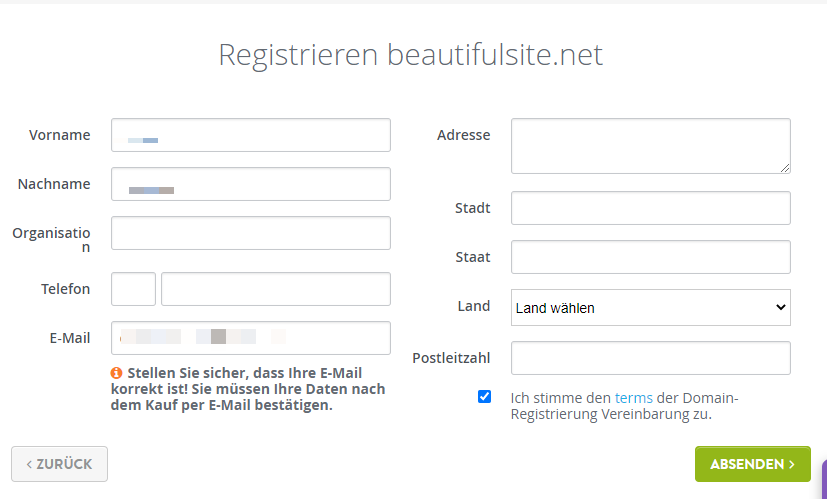Go back using the ZURÜCK button

(x=60, y=464)
